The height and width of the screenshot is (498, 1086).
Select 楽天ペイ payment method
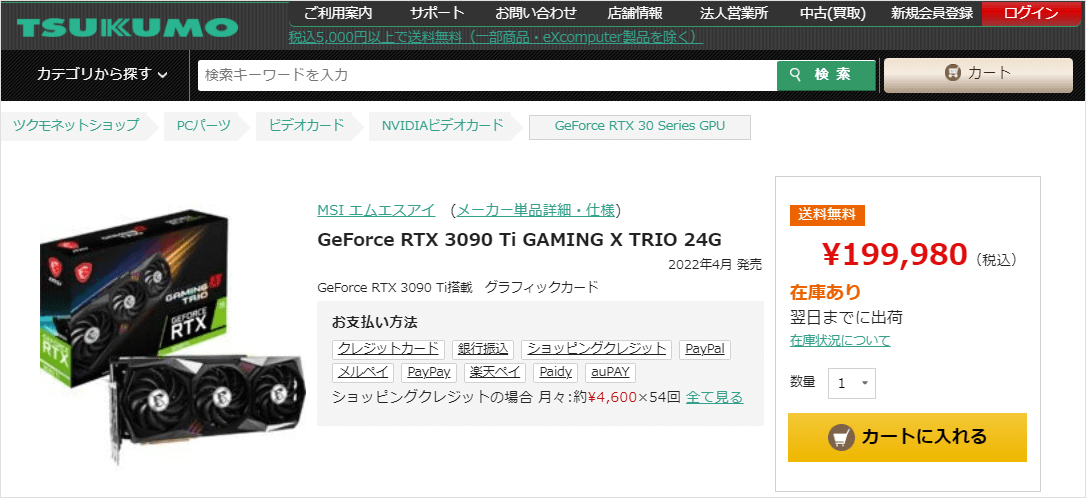coord(495,373)
